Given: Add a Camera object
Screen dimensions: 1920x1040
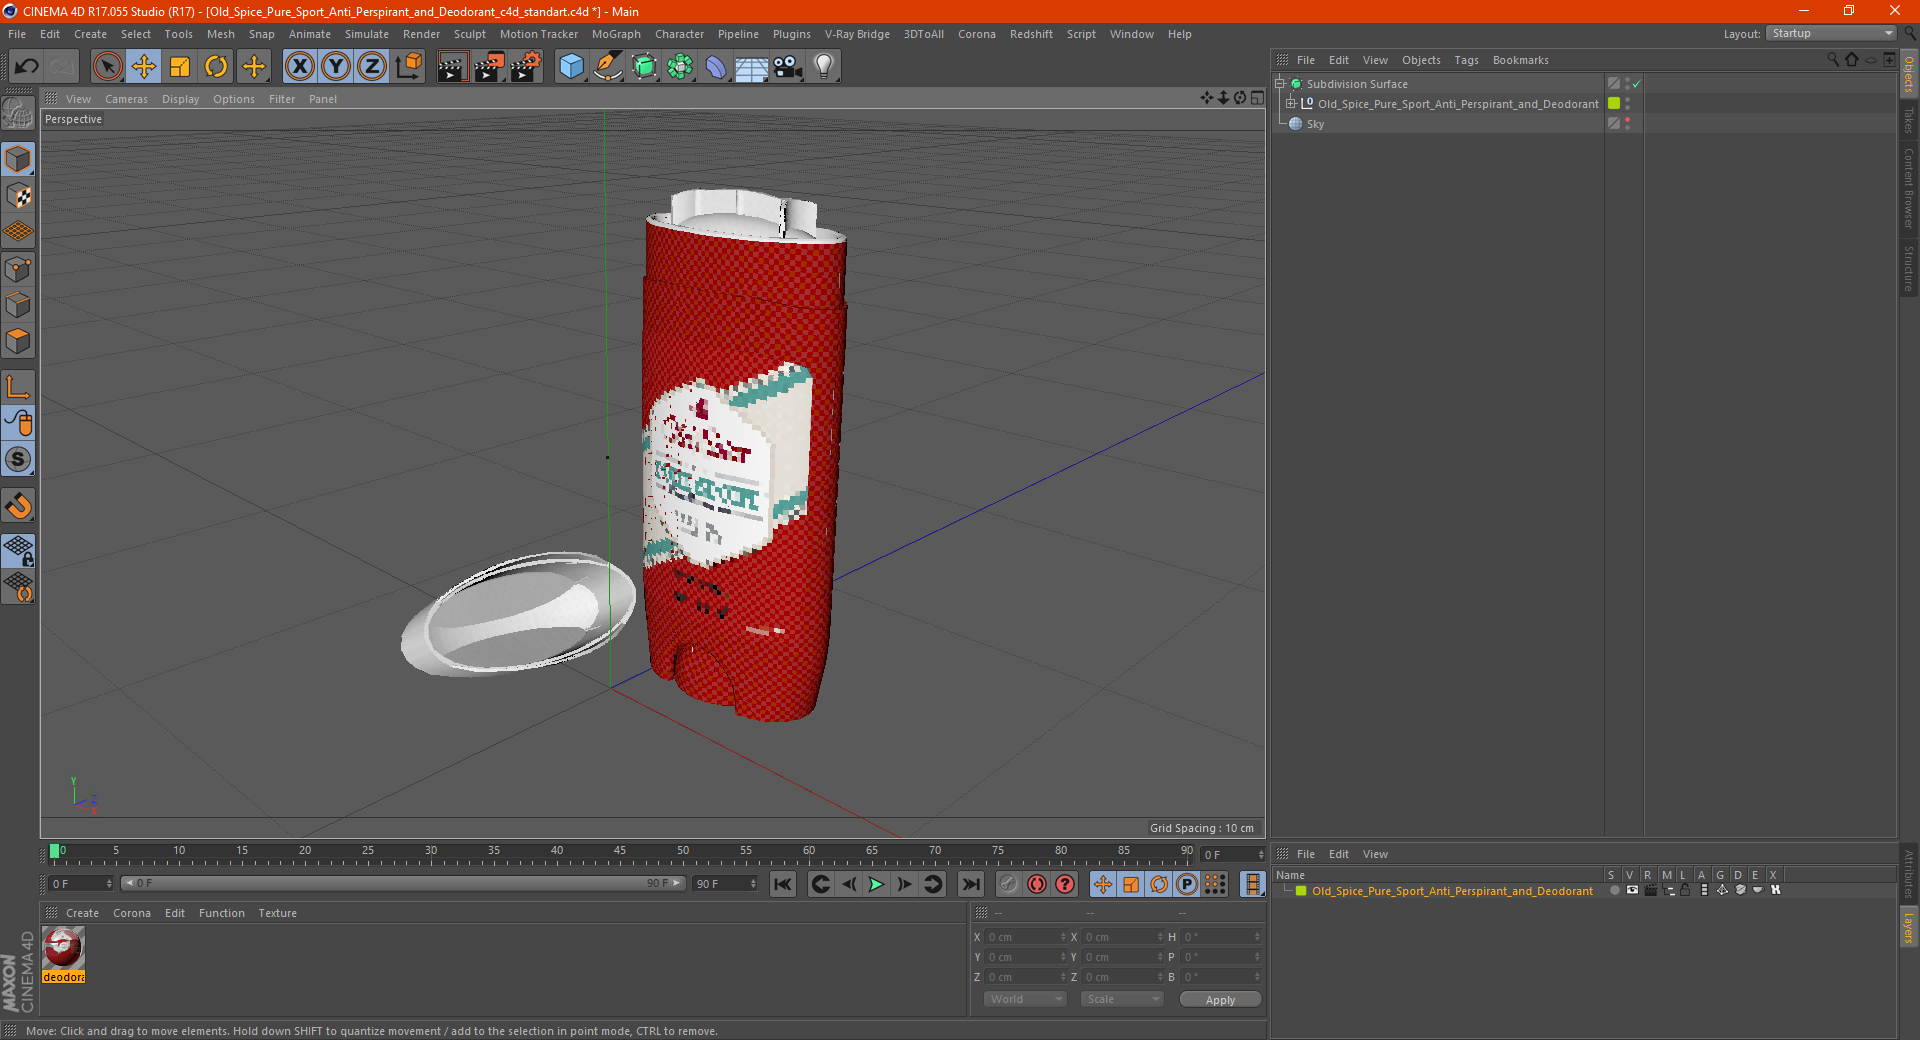Looking at the screenshot, I should pos(788,67).
